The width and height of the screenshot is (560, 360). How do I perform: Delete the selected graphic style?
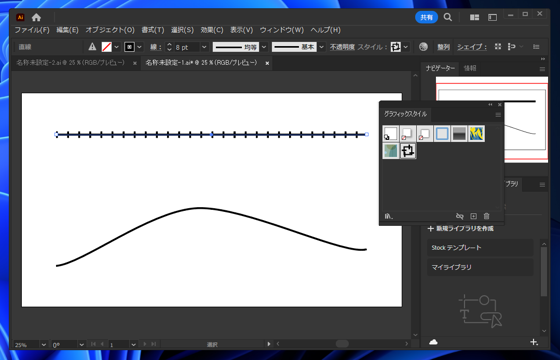click(x=486, y=216)
